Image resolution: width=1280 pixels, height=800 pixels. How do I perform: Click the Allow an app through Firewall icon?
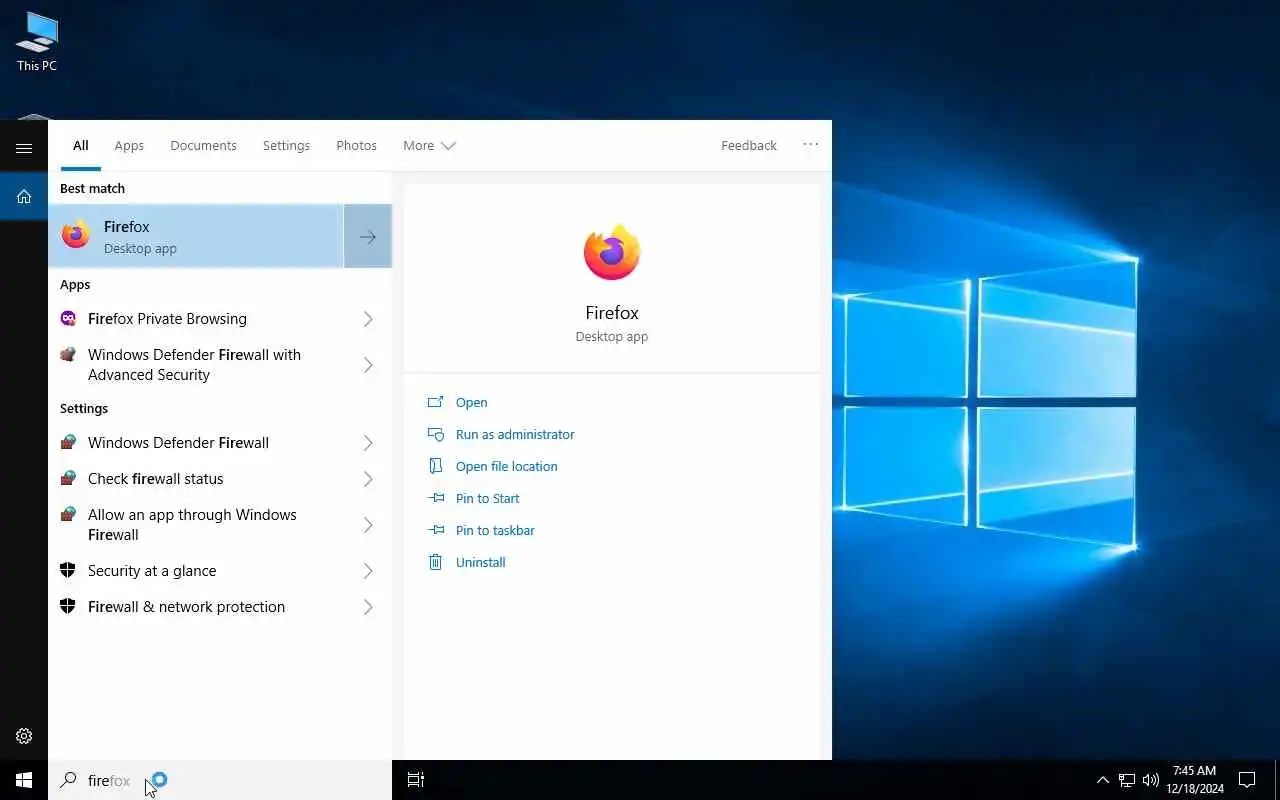[68, 514]
